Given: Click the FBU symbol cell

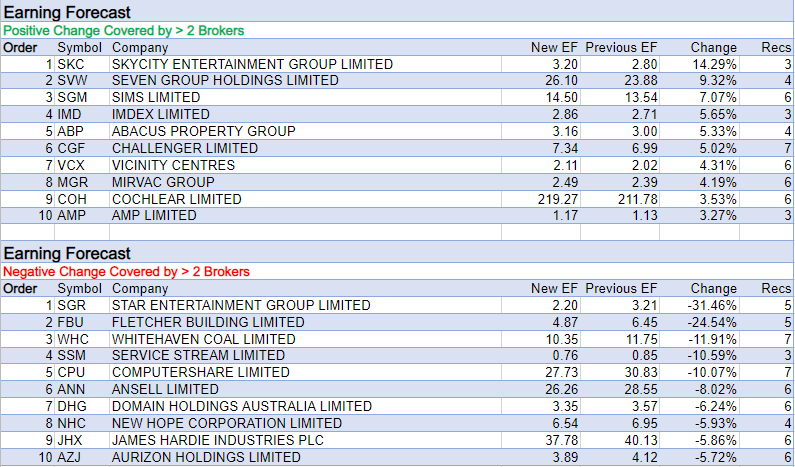Looking at the screenshot, I should point(70,322).
